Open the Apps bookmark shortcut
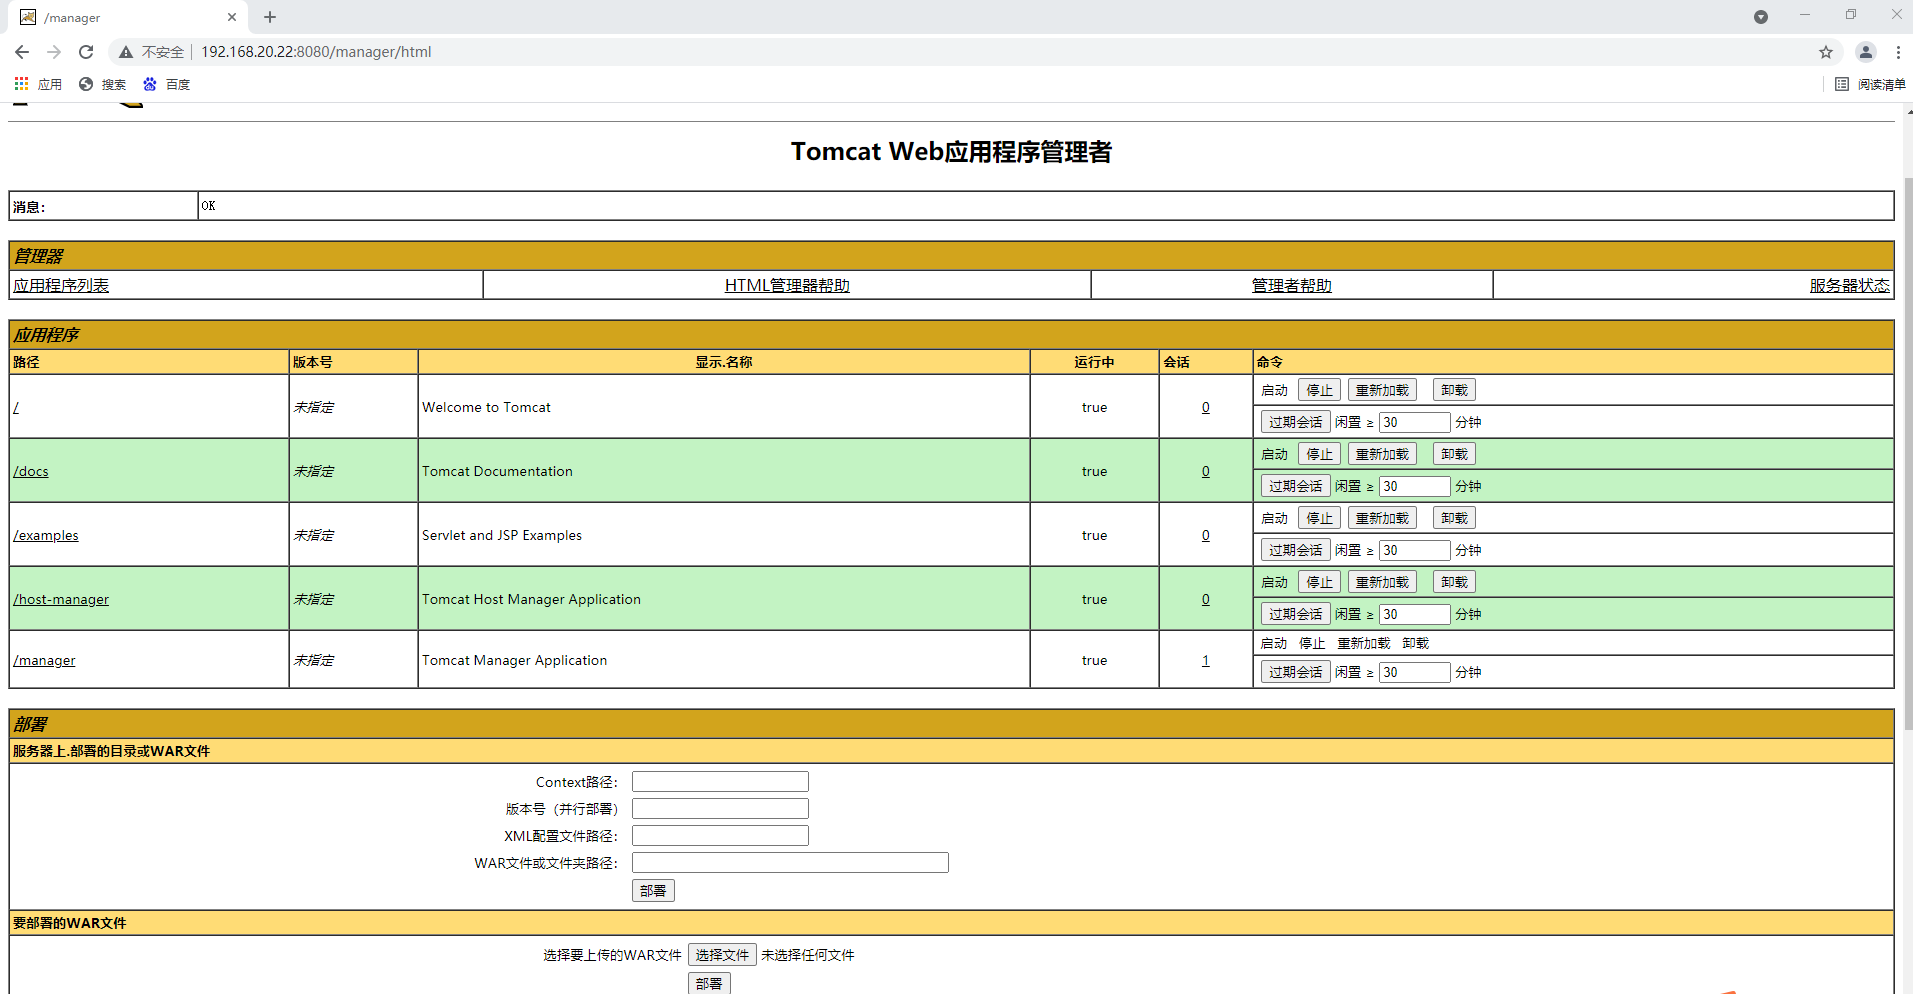Viewport: 1913px width, 994px height. coord(38,84)
